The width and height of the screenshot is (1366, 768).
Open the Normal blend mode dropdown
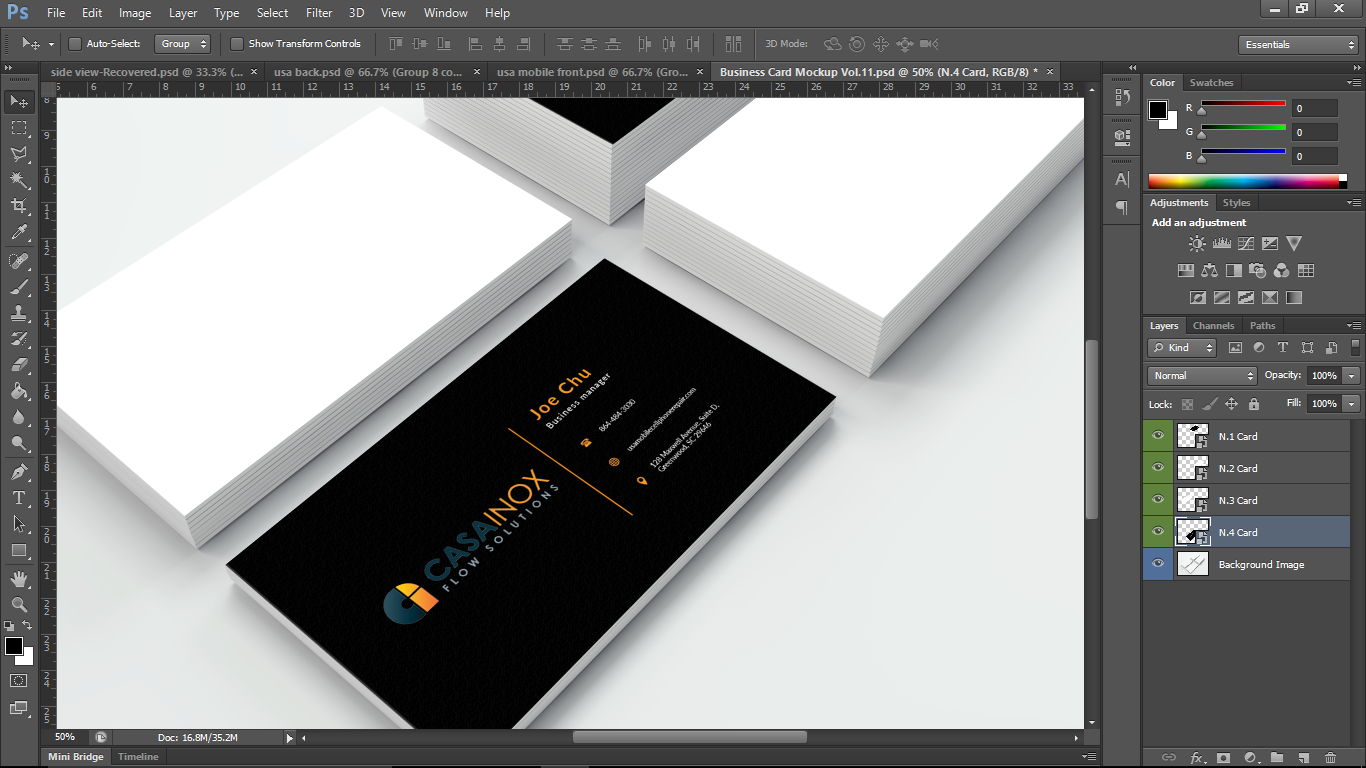point(1202,376)
